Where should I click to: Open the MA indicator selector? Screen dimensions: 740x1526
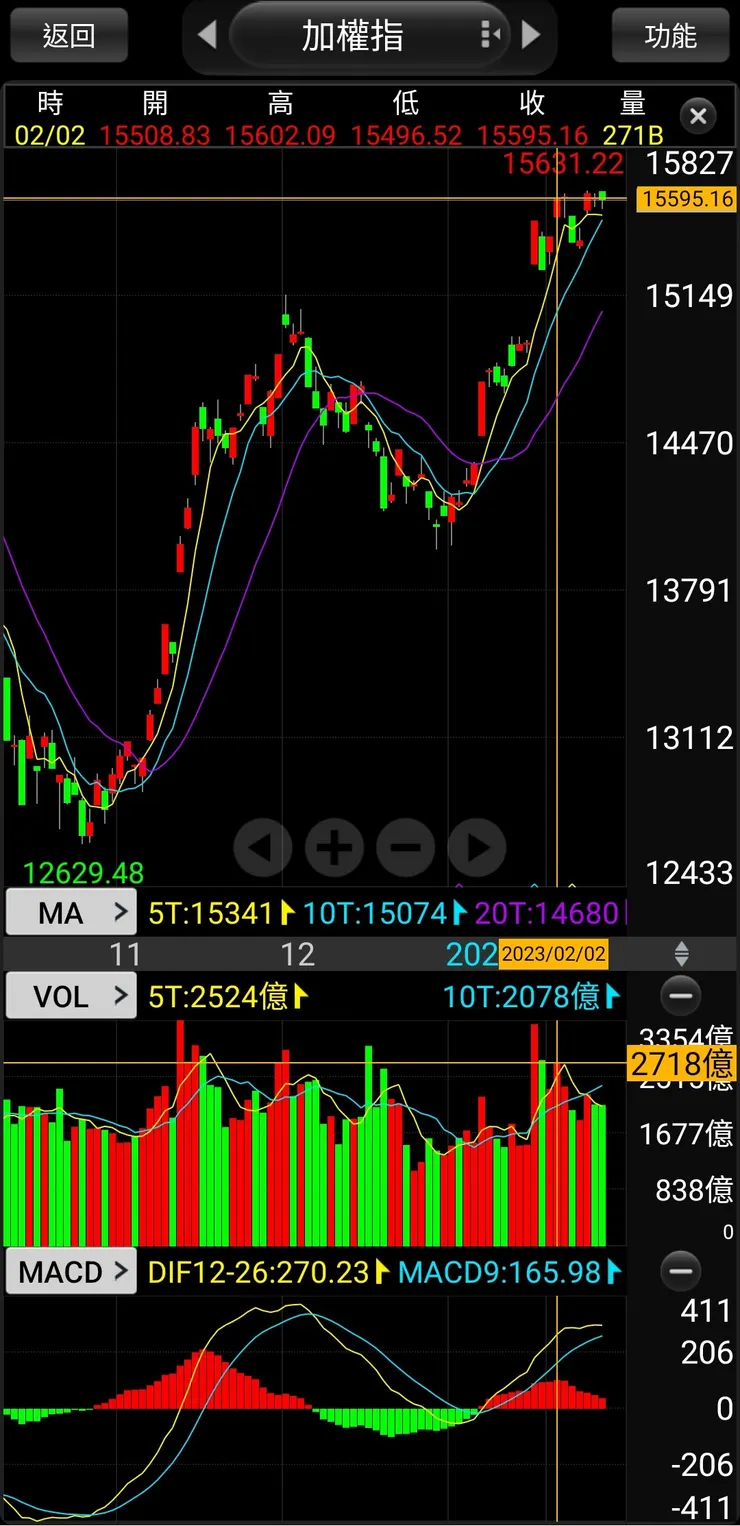(x=71, y=913)
